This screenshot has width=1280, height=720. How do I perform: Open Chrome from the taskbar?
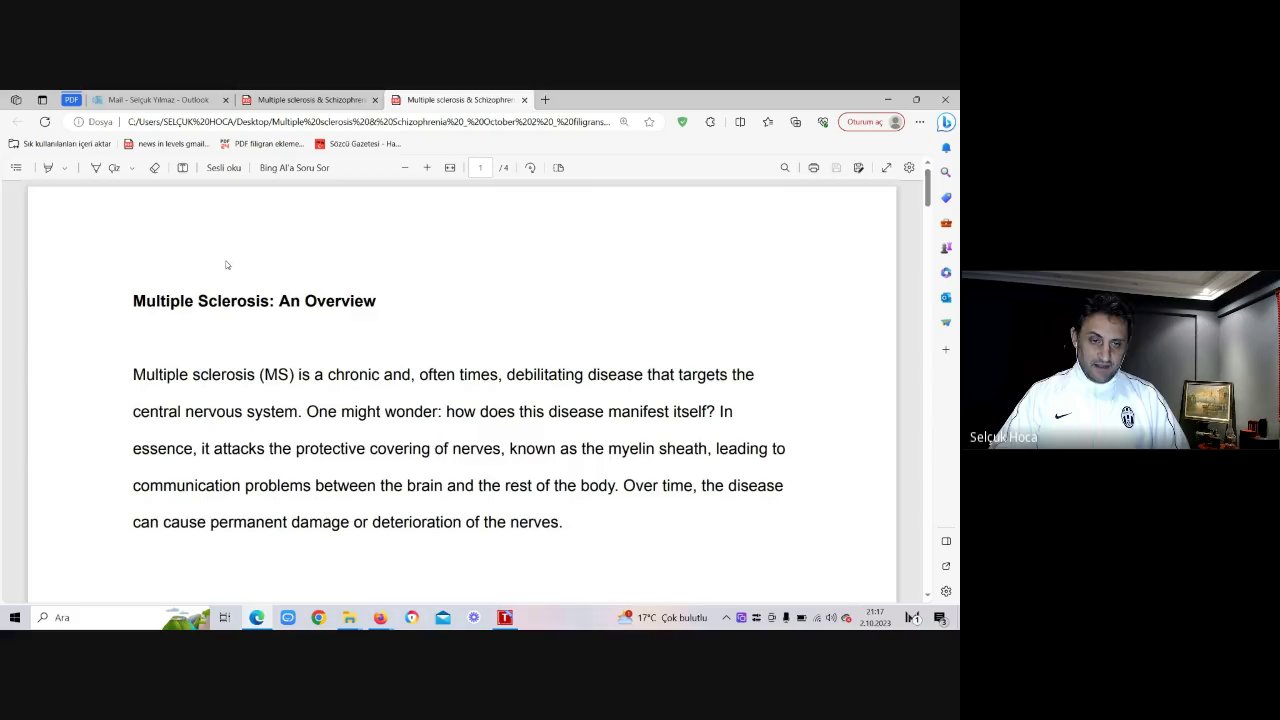(318, 618)
